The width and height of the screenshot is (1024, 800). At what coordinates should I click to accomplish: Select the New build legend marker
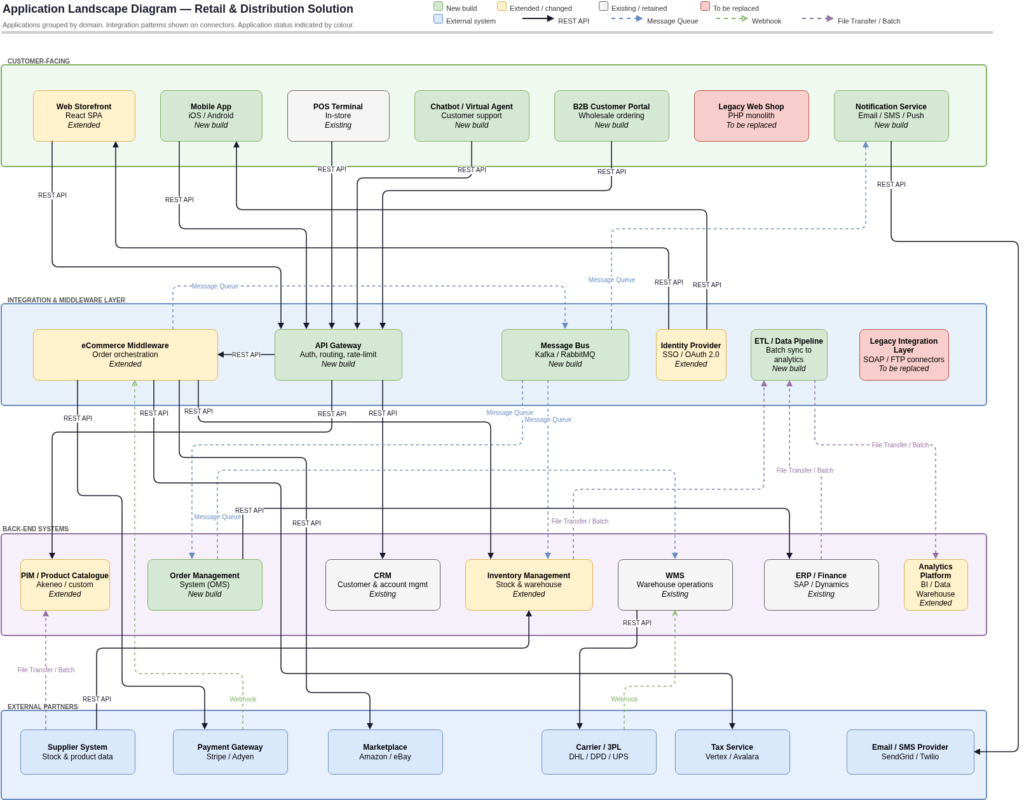coord(437,6)
